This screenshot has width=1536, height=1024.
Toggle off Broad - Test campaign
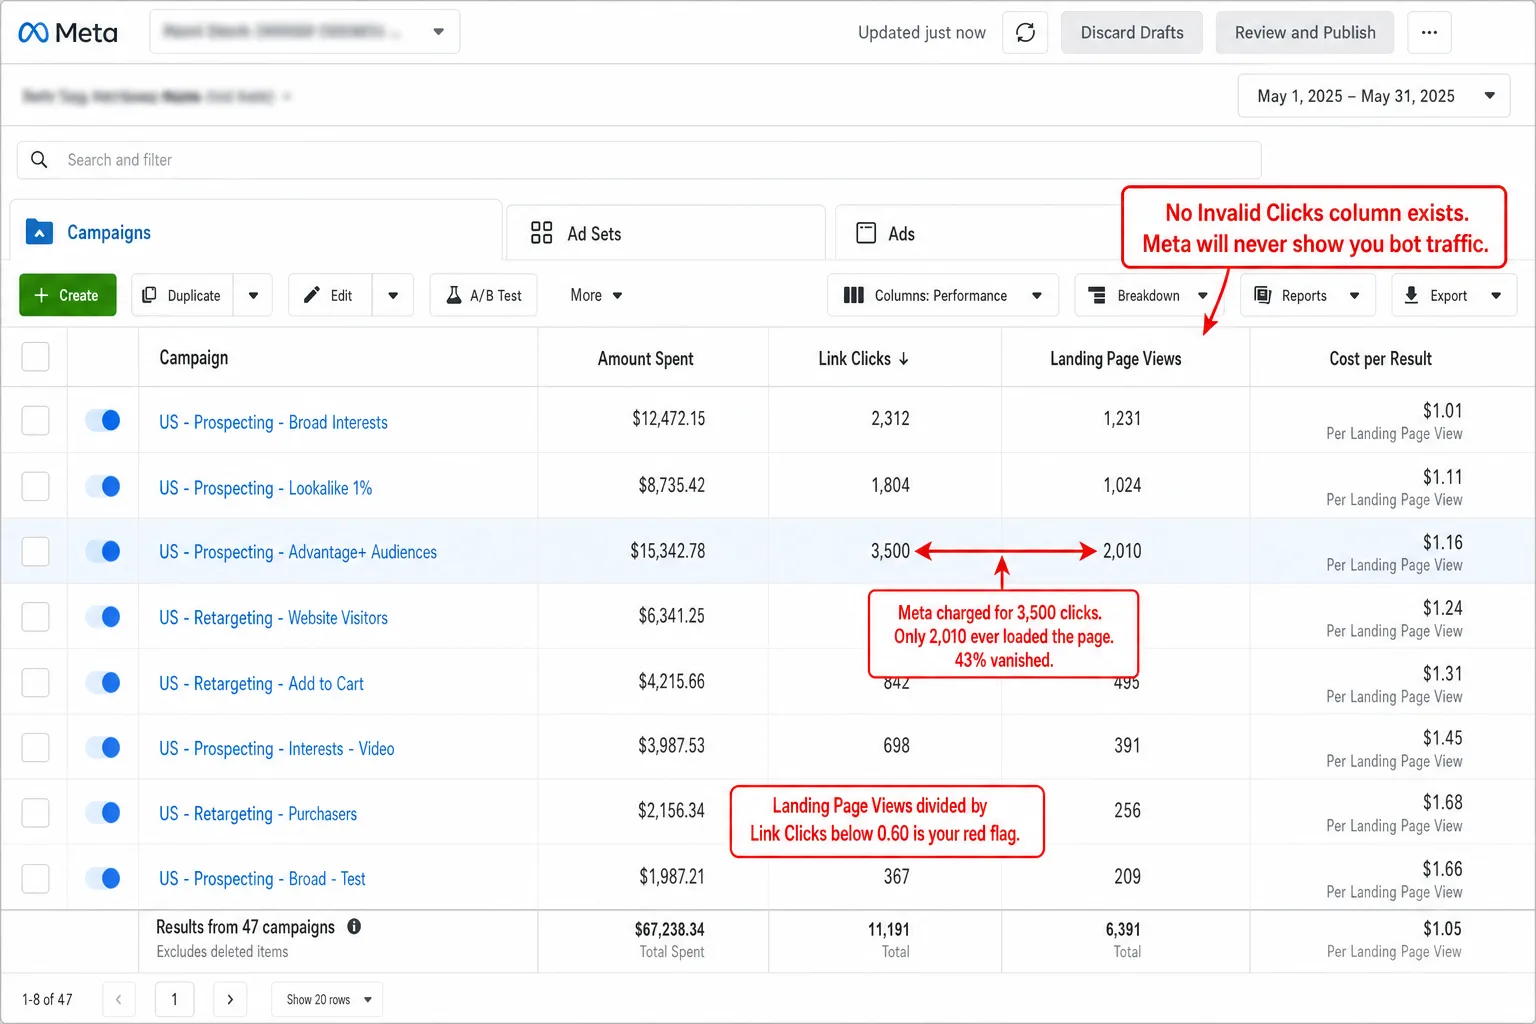103,878
